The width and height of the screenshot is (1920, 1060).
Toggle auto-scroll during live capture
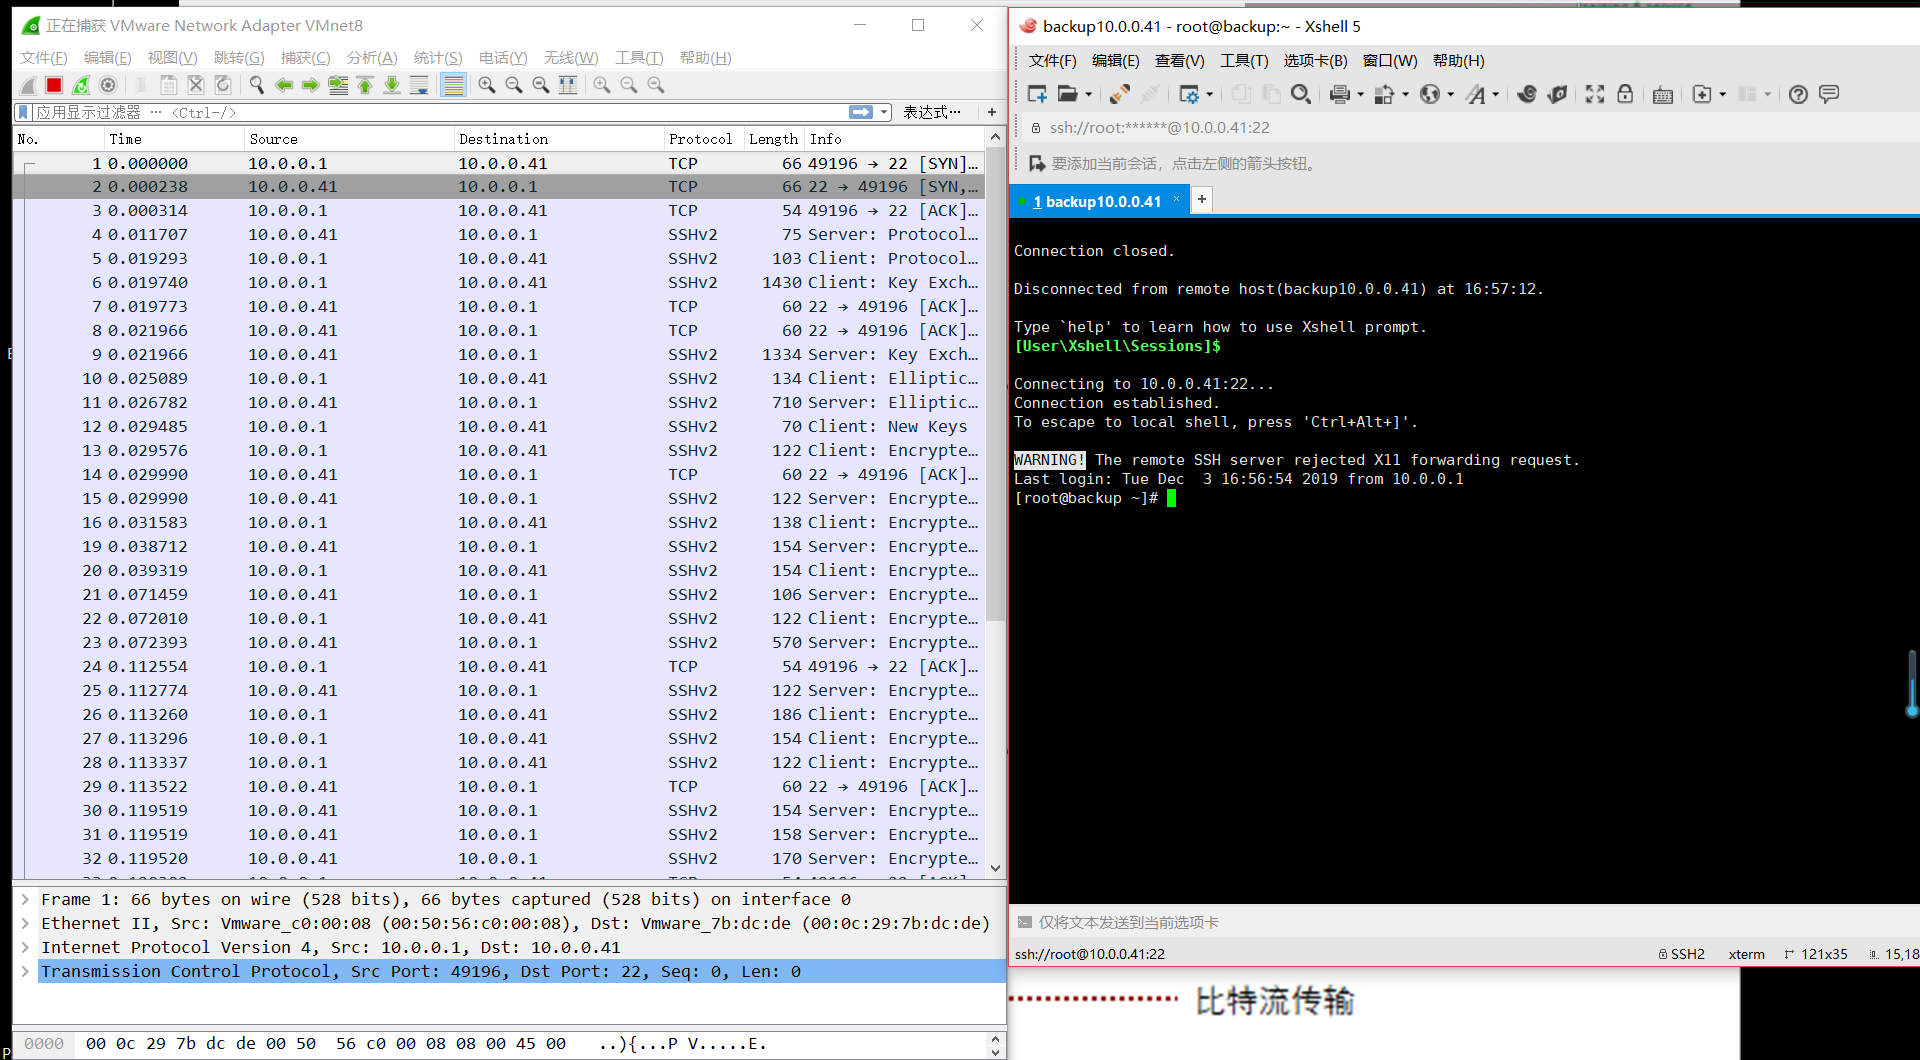click(419, 85)
